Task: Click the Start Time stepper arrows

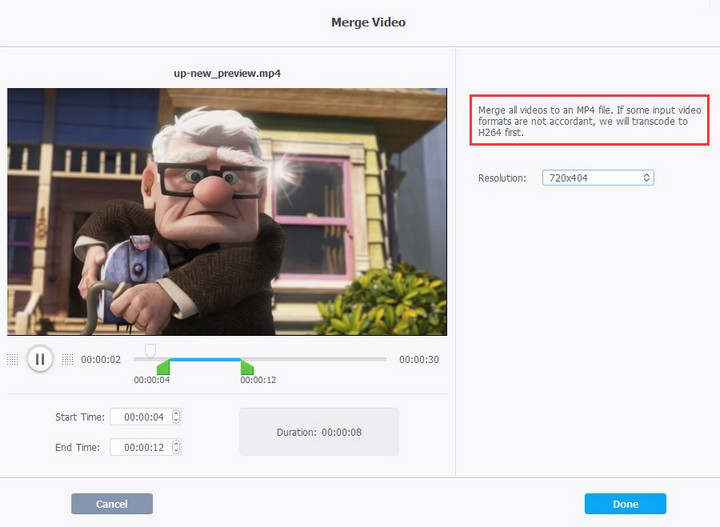Action: pyautogui.click(x=176, y=417)
